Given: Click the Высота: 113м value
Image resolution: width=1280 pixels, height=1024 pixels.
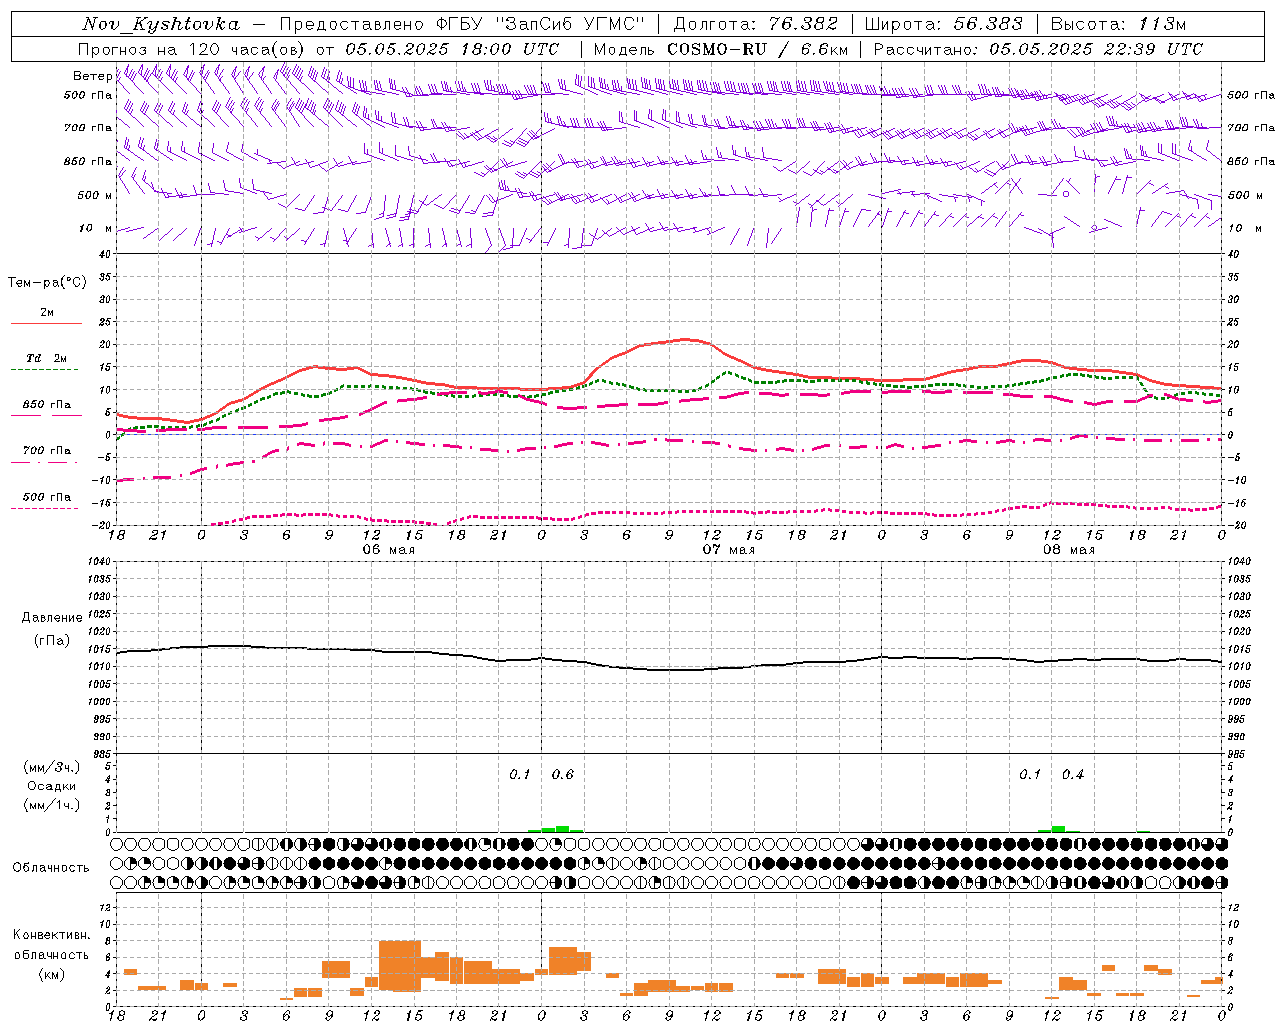Looking at the screenshot, I should 1118,24.
